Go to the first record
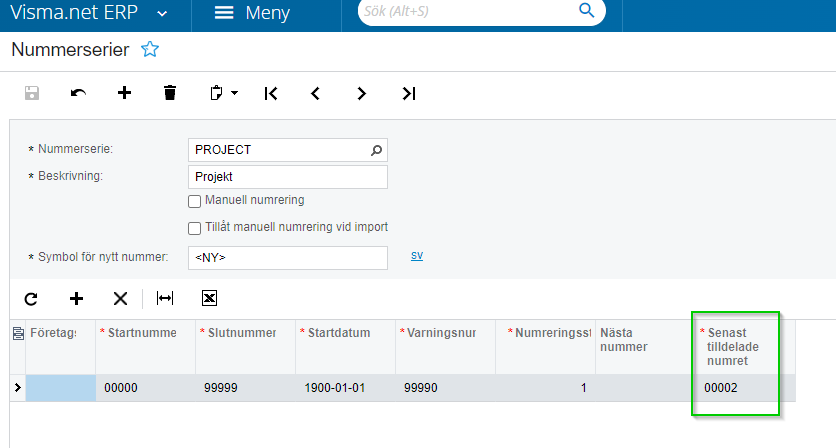Image resolution: width=836 pixels, height=448 pixels. point(271,93)
